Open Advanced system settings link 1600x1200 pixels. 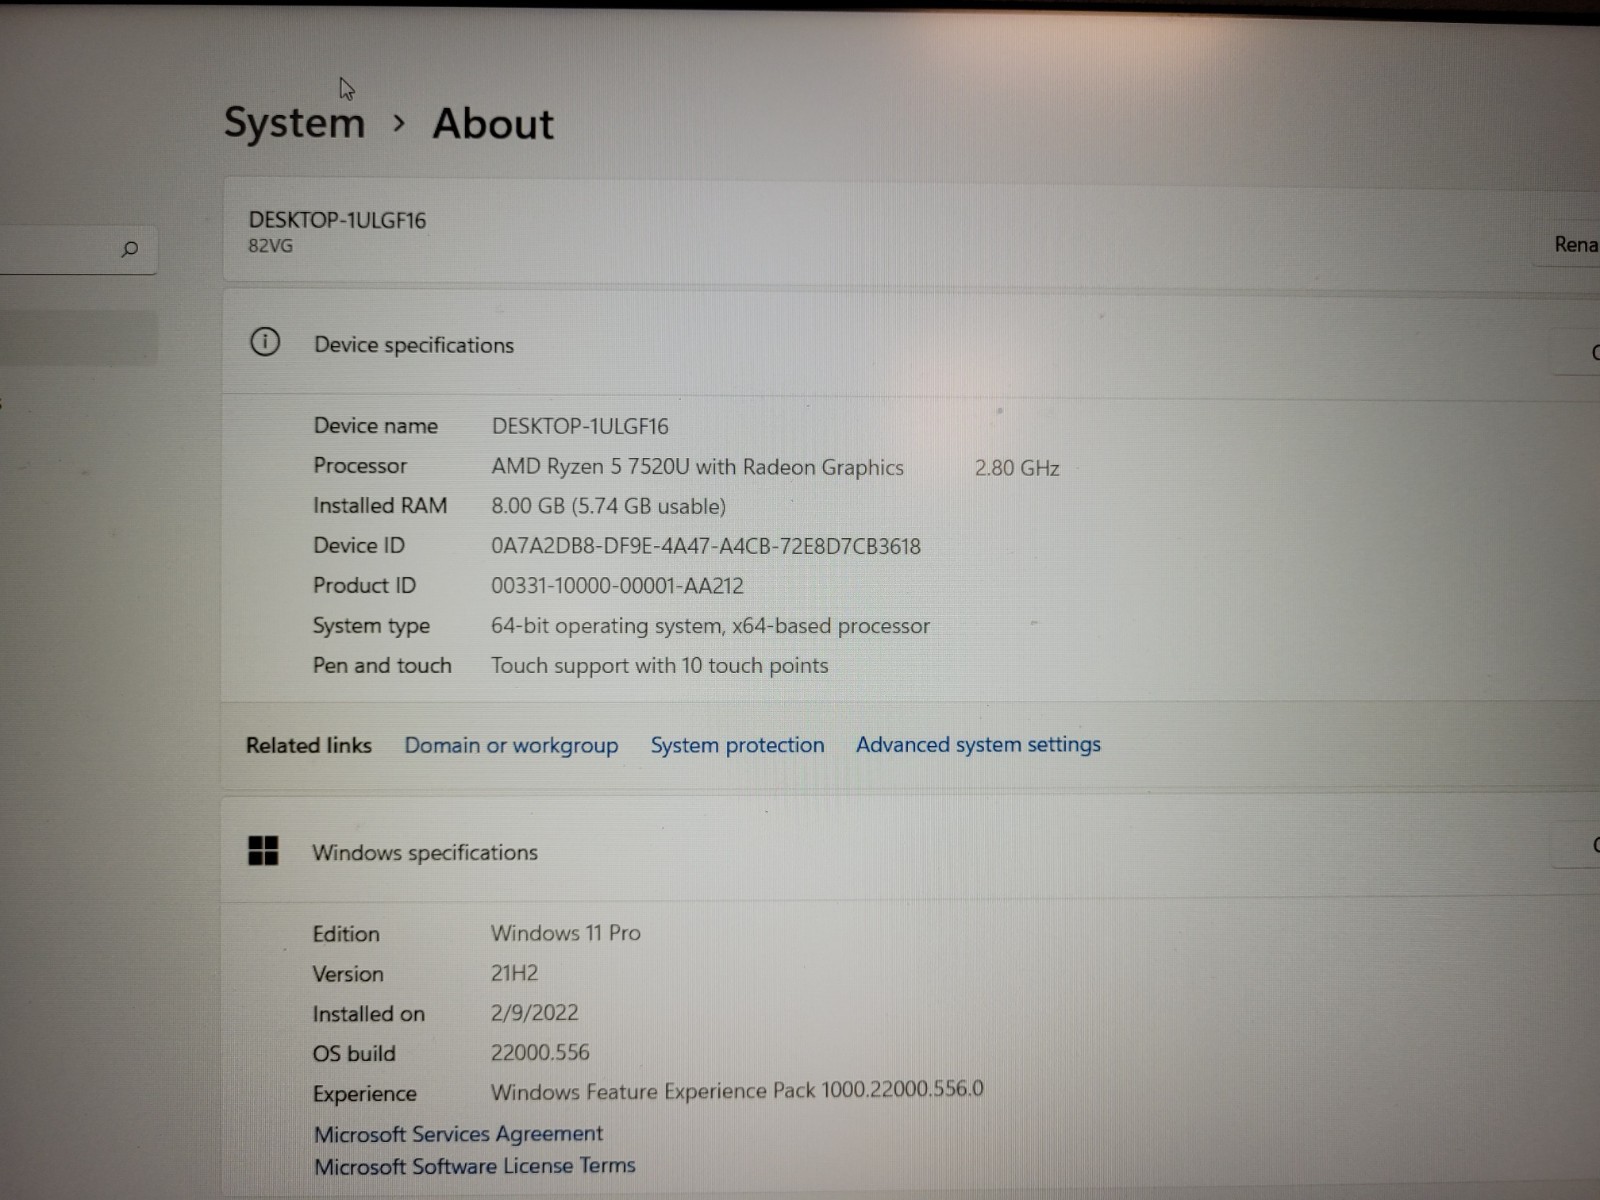pyautogui.click(x=978, y=744)
